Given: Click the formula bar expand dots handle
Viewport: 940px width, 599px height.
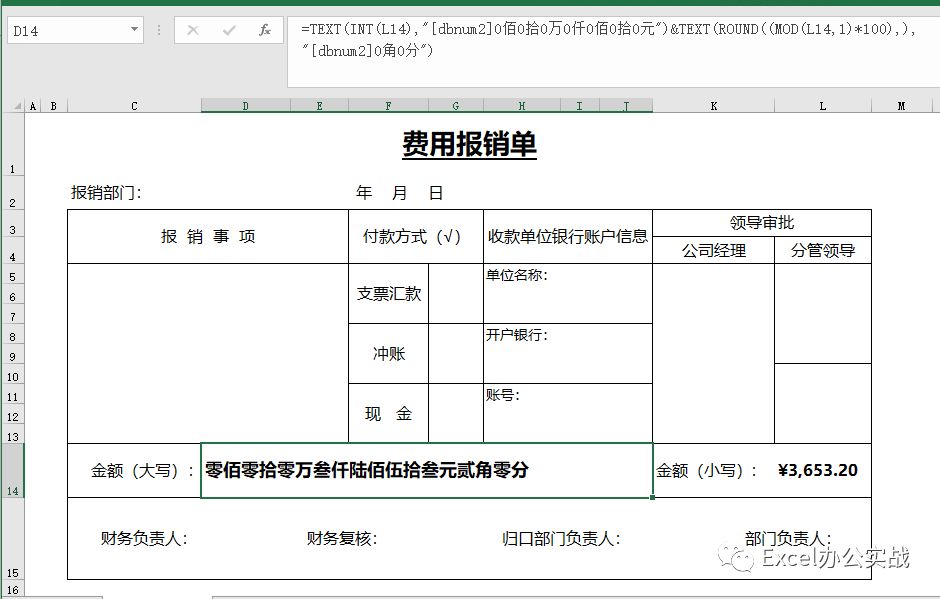Looking at the screenshot, I should [159, 29].
